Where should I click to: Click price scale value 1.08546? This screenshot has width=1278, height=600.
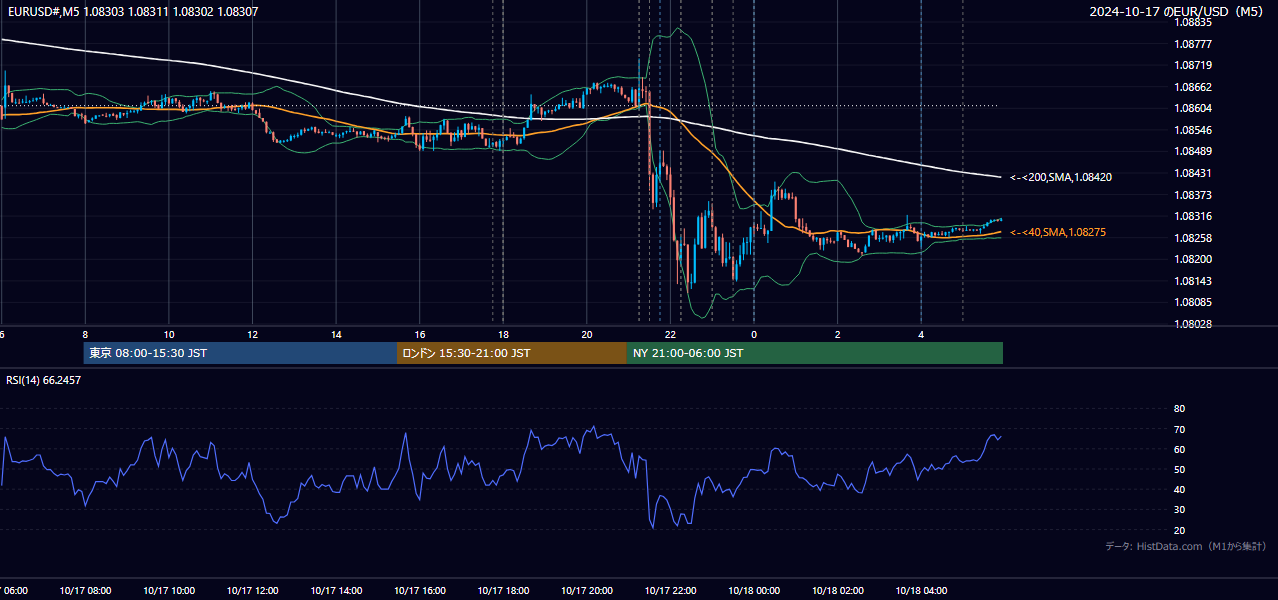(x=1193, y=130)
